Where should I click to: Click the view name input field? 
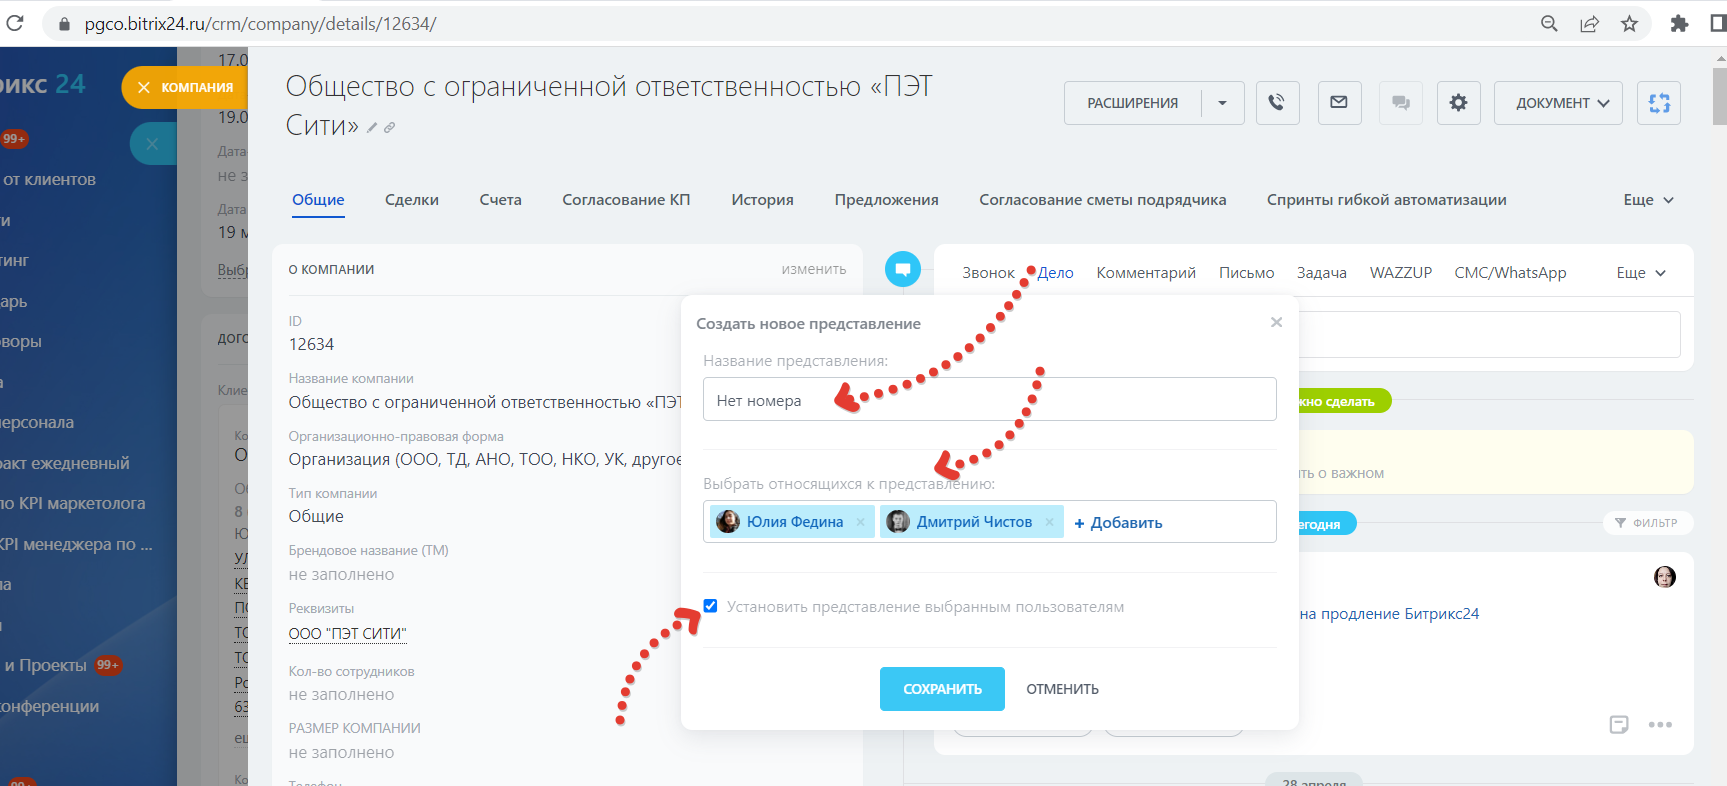coord(989,400)
